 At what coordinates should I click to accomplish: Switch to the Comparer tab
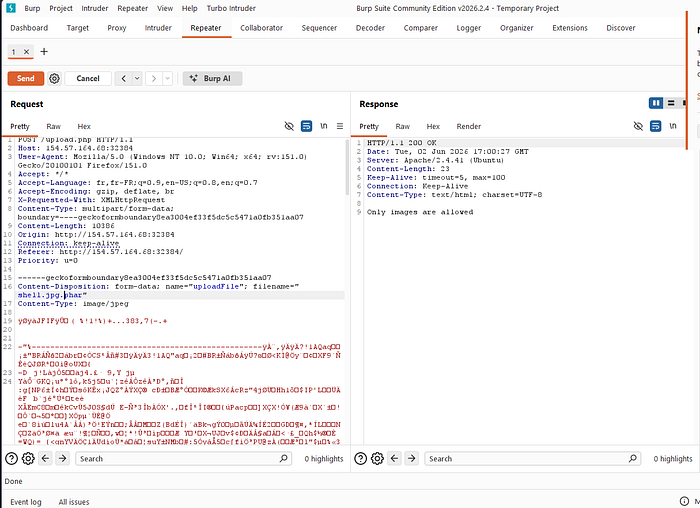tap(421, 28)
